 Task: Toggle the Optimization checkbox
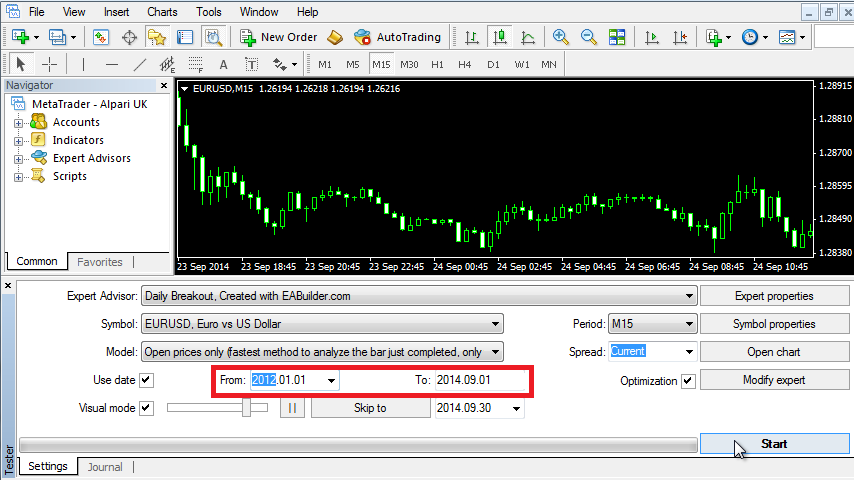click(688, 380)
